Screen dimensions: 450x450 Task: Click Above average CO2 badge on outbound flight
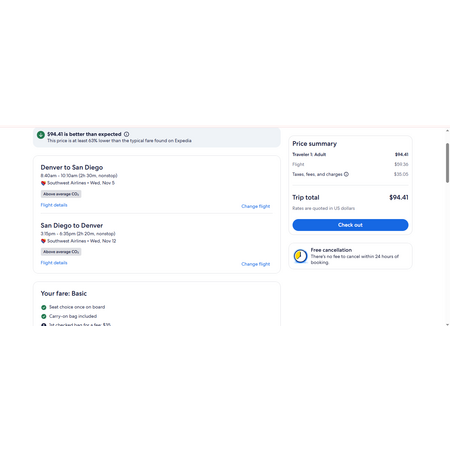coord(61,194)
